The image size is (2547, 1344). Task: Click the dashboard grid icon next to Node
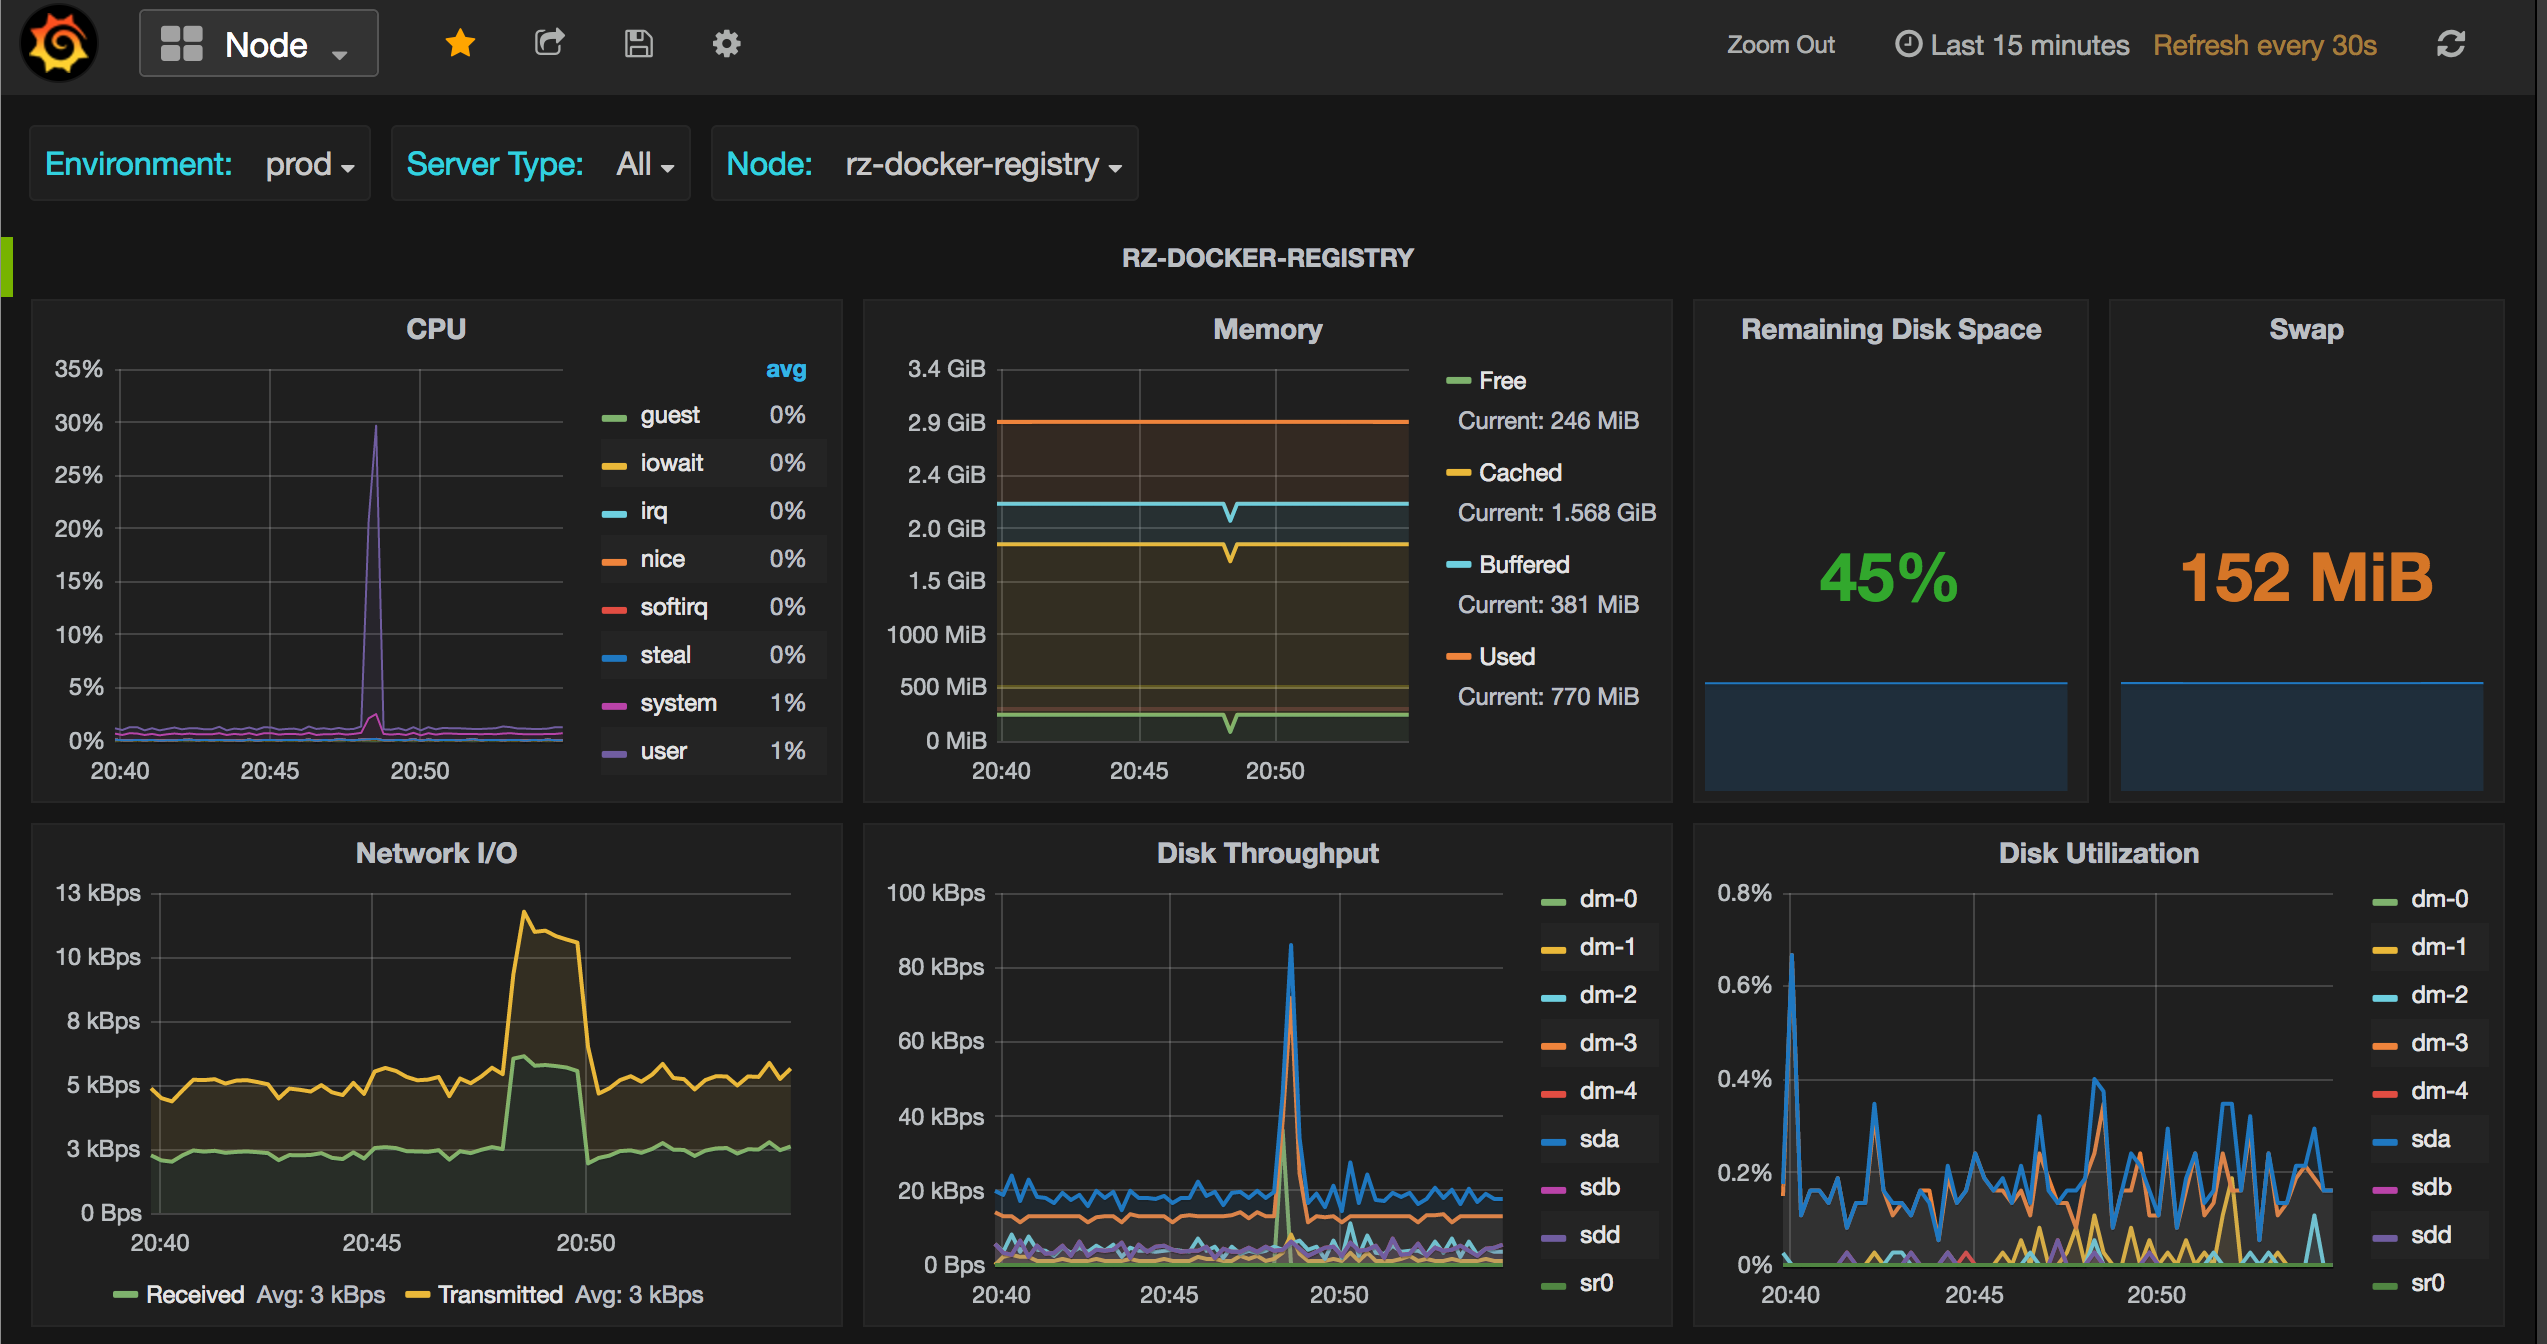(x=181, y=43)
